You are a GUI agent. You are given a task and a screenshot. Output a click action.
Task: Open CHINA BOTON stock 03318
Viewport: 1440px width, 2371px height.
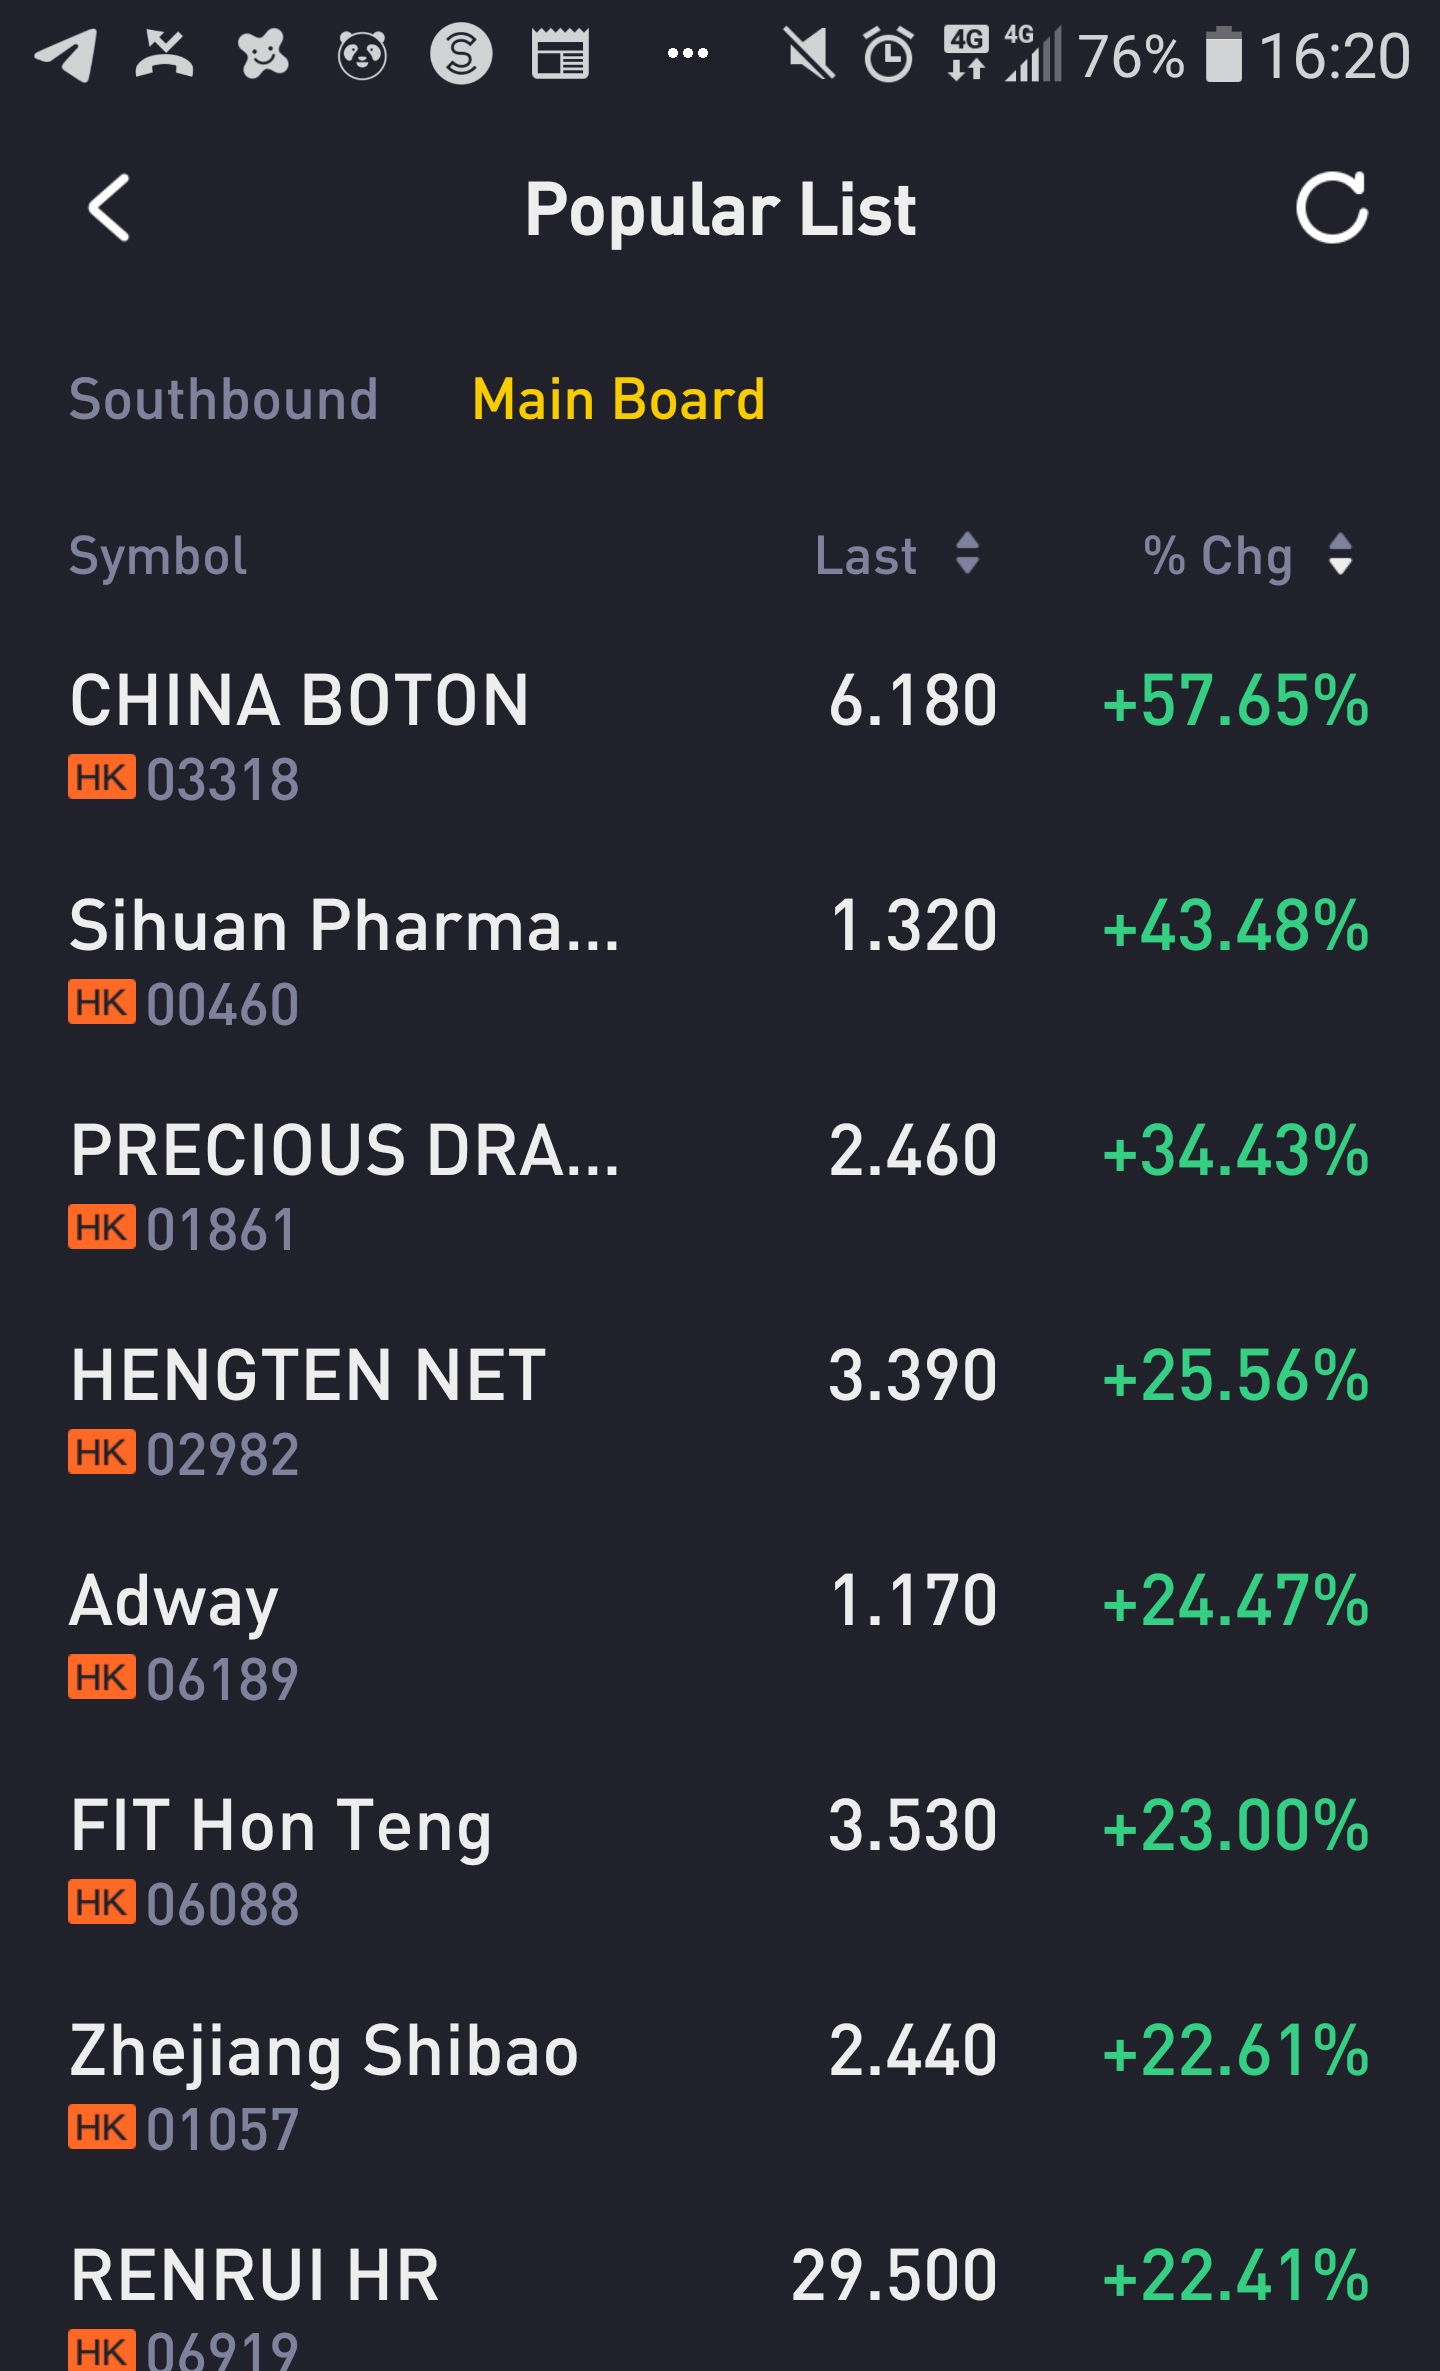coord(720,736)
